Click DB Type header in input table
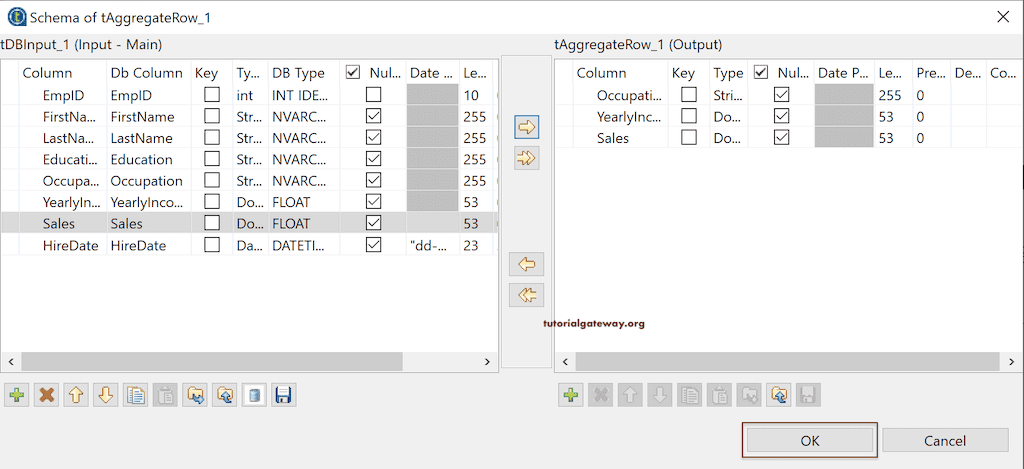The image size is (1024, 469). 304,73
